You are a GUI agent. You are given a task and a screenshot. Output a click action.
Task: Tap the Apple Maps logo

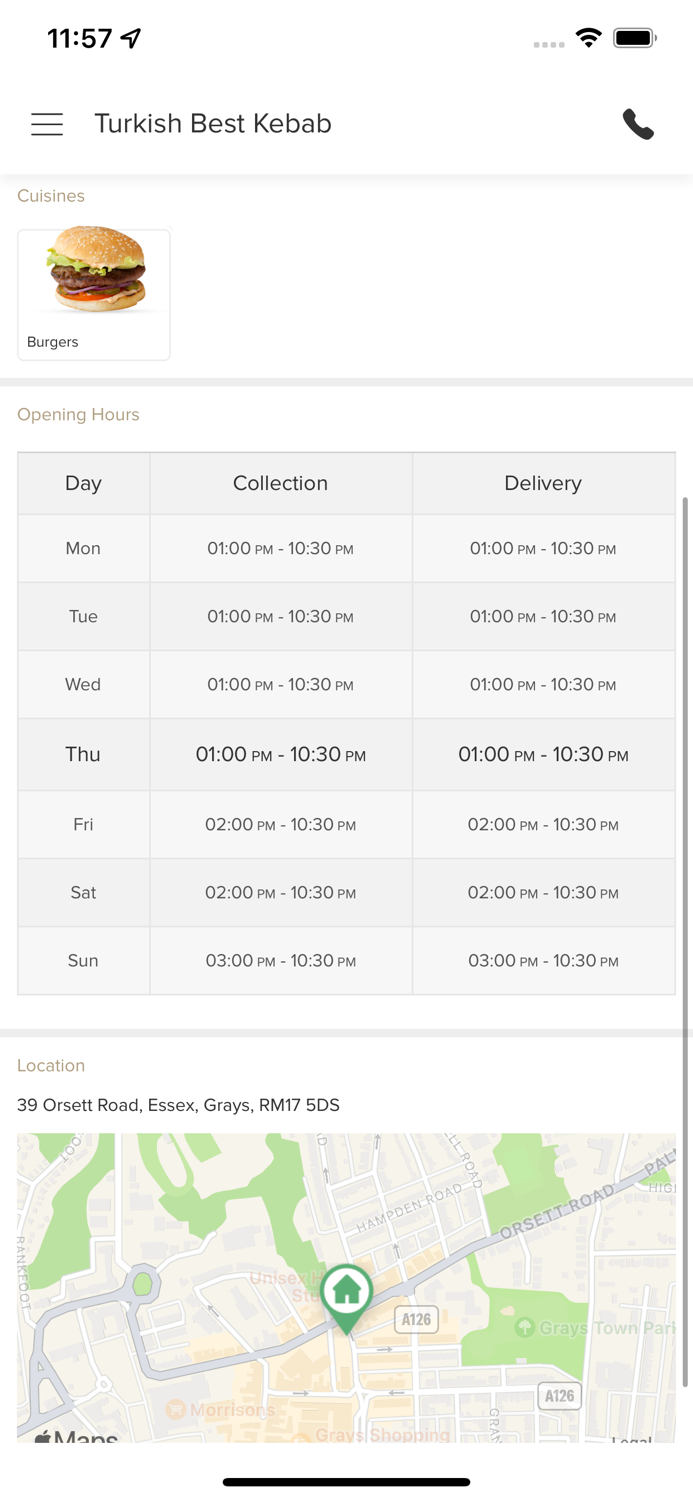click(76, 1438)
